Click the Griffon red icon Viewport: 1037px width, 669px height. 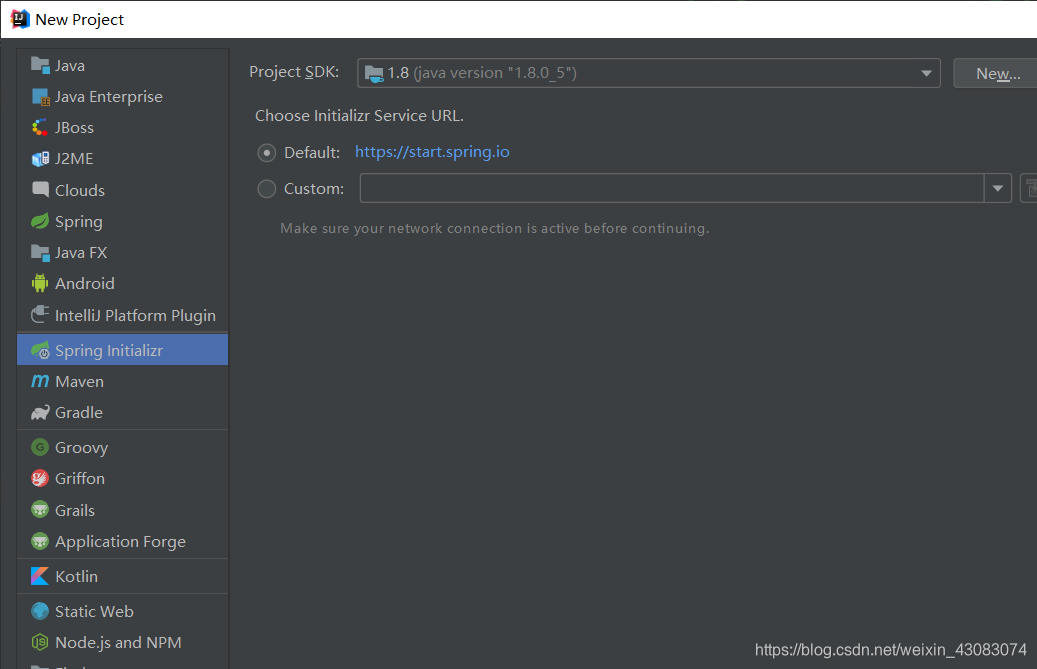point(40,478)
